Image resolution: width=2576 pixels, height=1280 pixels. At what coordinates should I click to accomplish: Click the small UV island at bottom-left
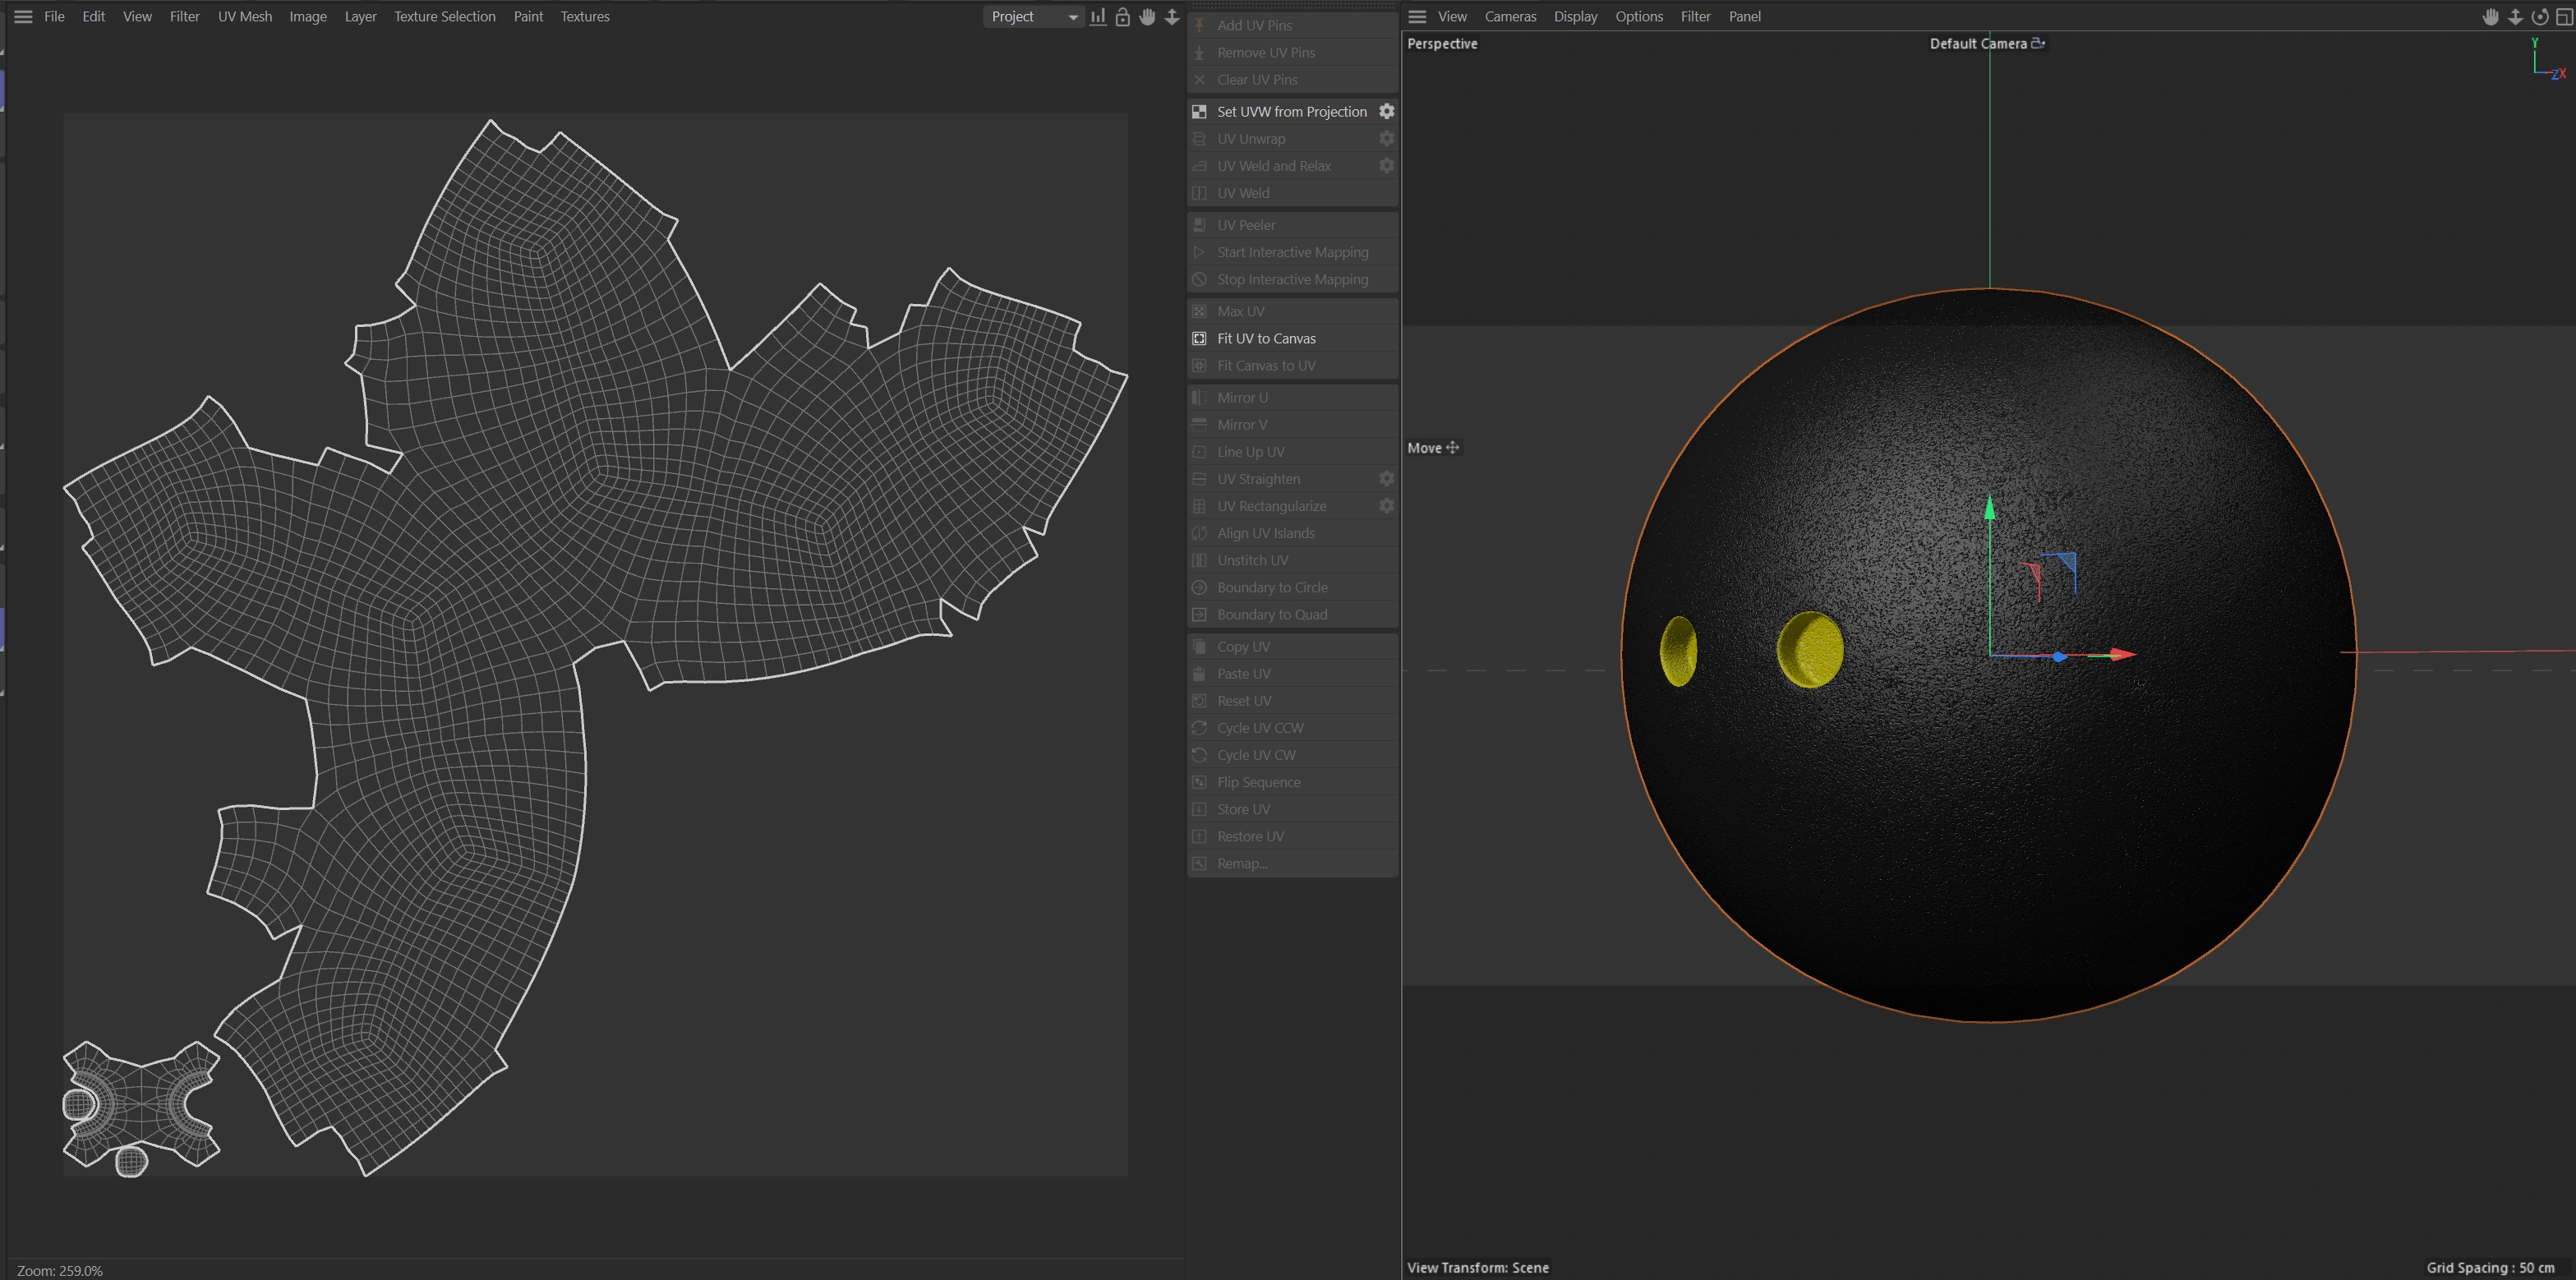pos(141,1105)
